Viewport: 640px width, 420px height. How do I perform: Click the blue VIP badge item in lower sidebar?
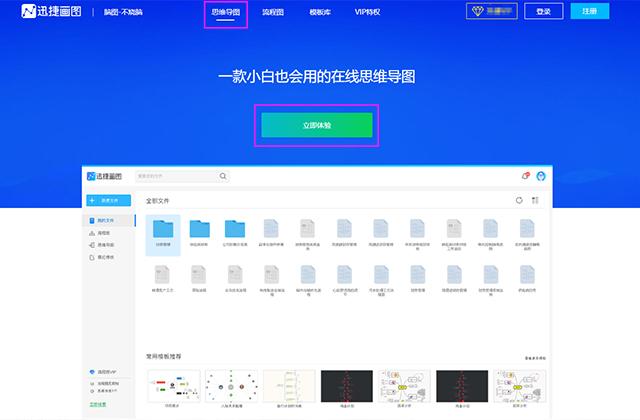pos(103,372)
